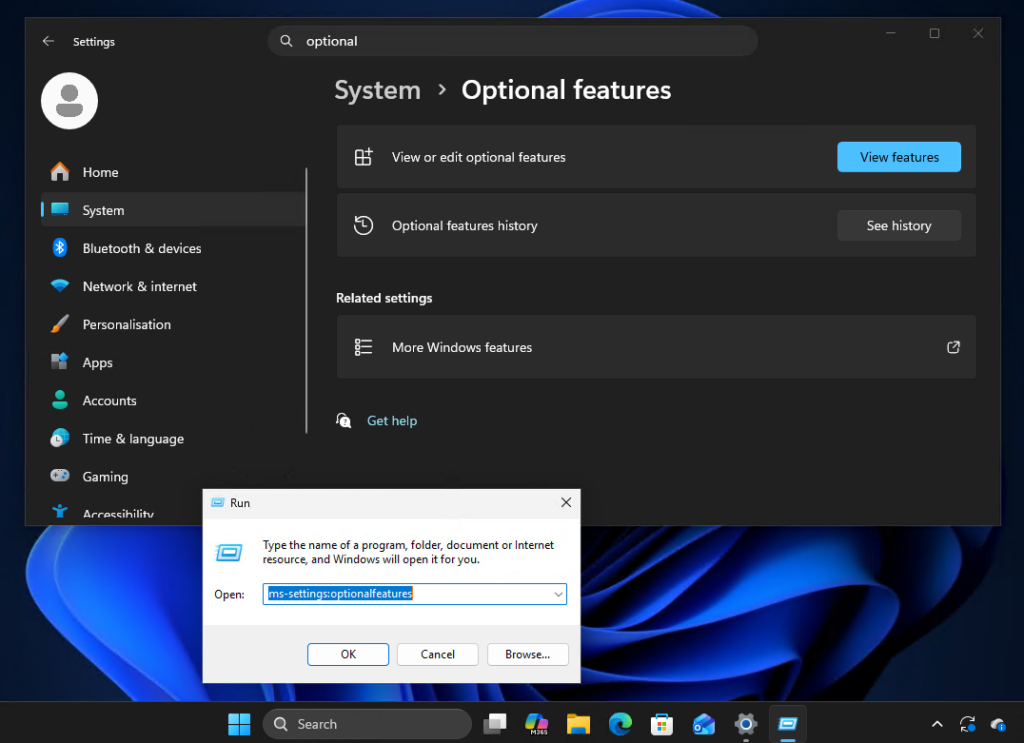Open Outlook from the taskbar
1024x743 pixels.
pyautogui.click(x=704, y=723)
